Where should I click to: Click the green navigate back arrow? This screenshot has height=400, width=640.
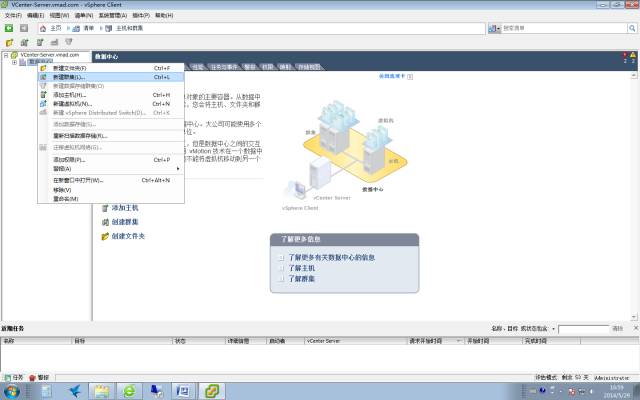[x=9, y=28]
